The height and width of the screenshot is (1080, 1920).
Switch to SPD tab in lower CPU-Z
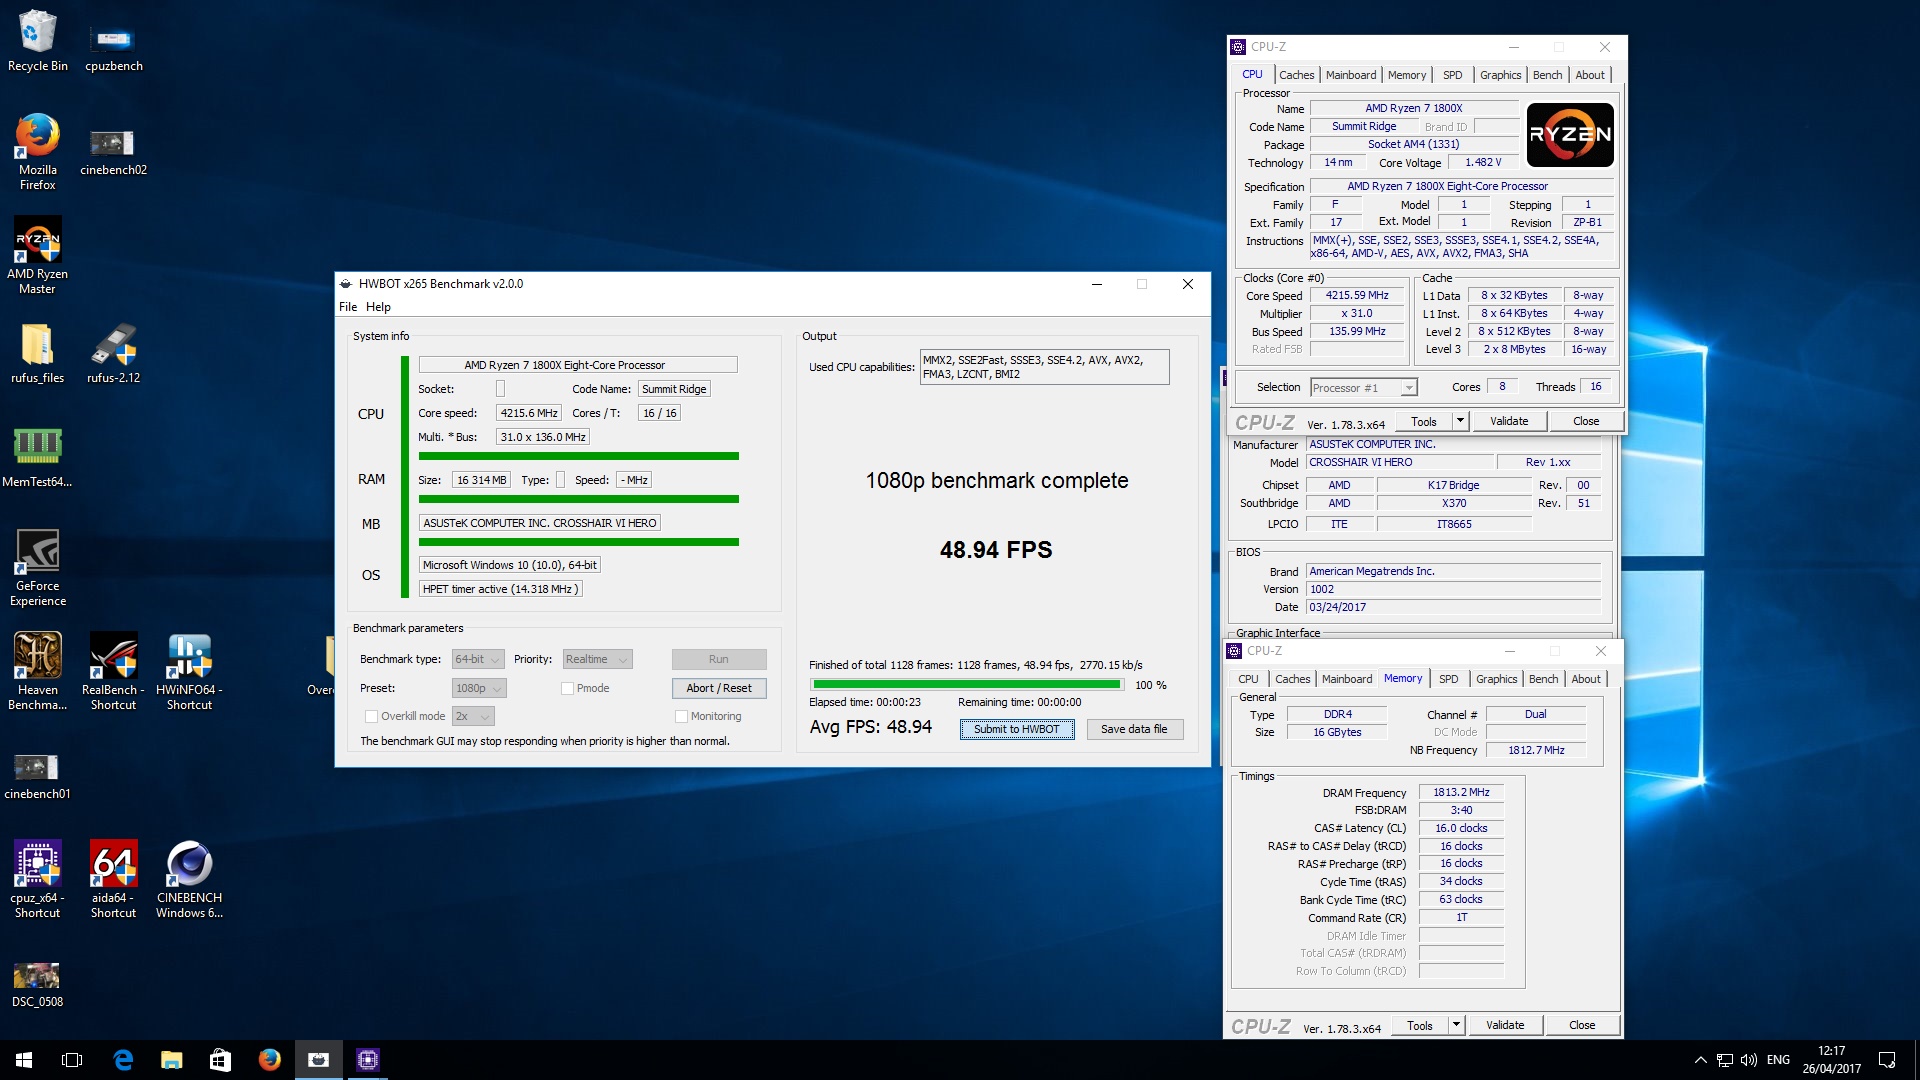(1448, 679)
